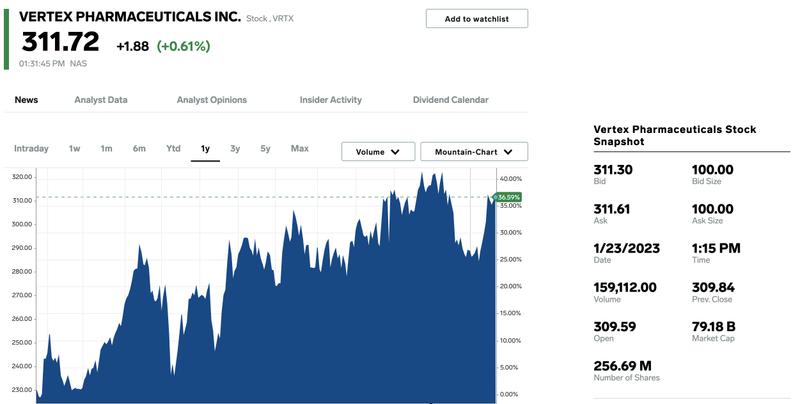Click the 40.00% percent axis label
The image size is (800, 404).
point(510,179)
